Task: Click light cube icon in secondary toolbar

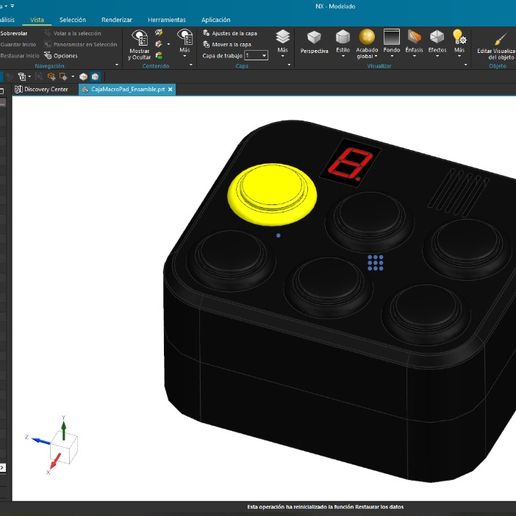Action: coord(83,77)
